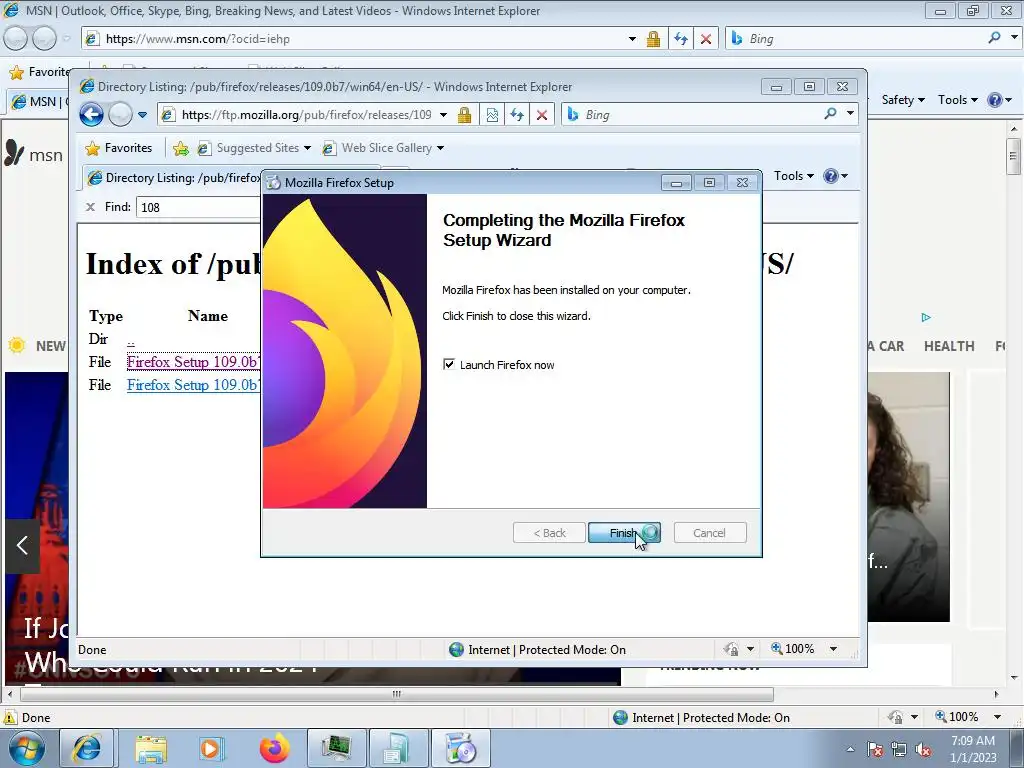Open Windows Start menu

(27, 748)
